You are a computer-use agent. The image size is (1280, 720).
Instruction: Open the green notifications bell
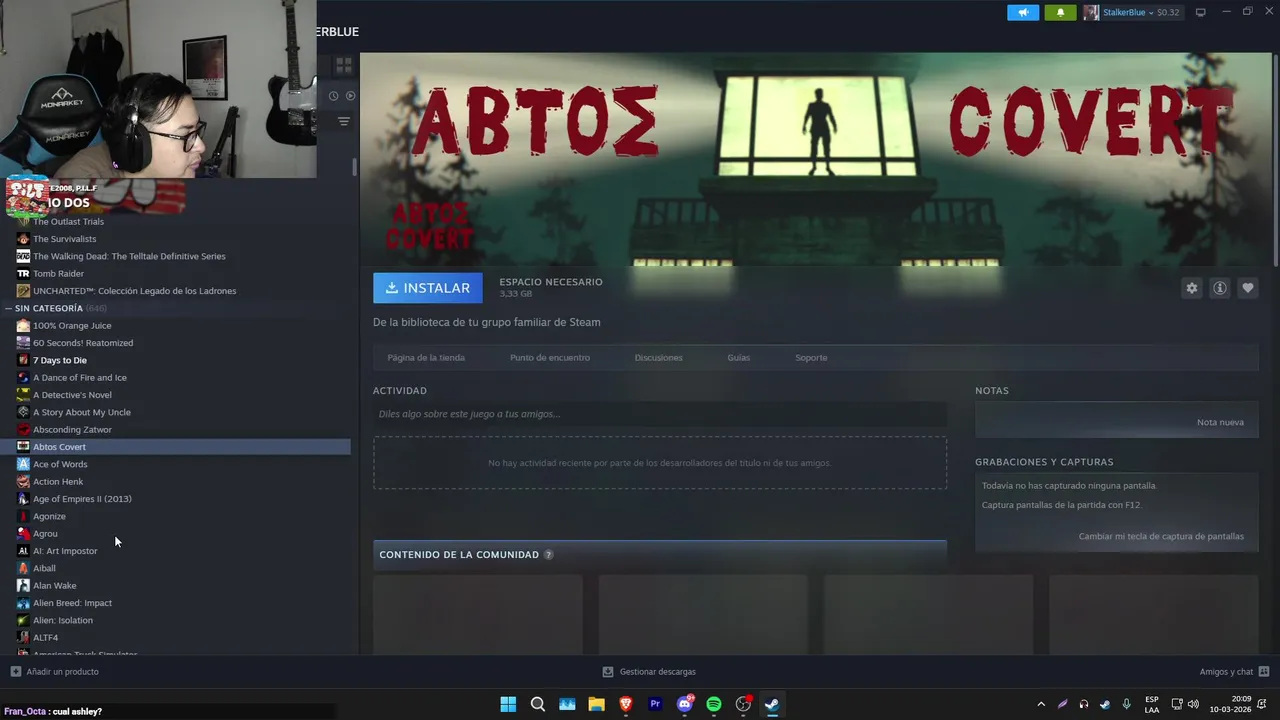(1061, 13)
